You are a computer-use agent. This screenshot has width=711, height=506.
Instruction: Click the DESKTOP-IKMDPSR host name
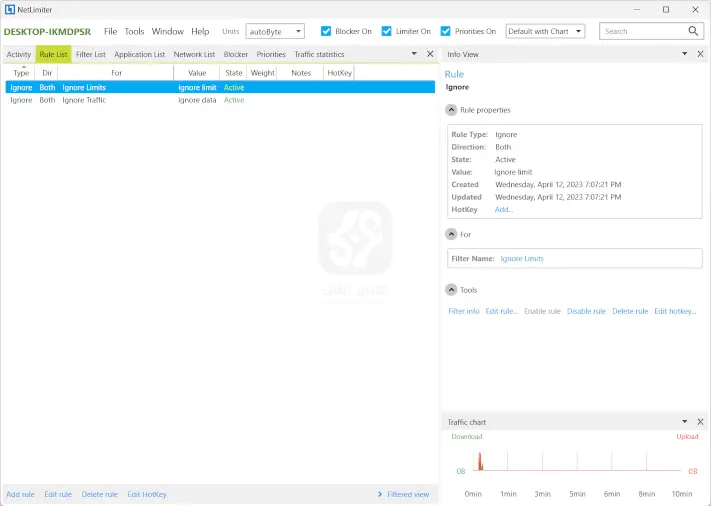47,32
